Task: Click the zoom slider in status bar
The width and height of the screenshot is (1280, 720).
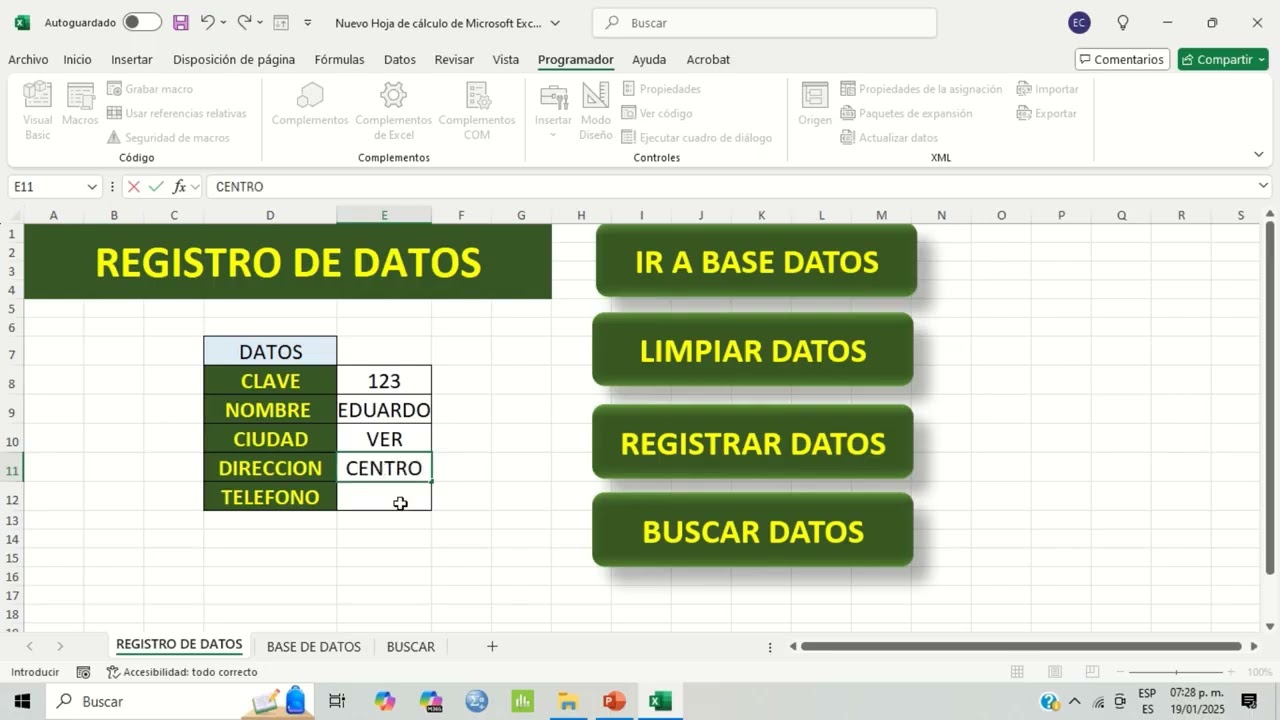Action: 1177,672
